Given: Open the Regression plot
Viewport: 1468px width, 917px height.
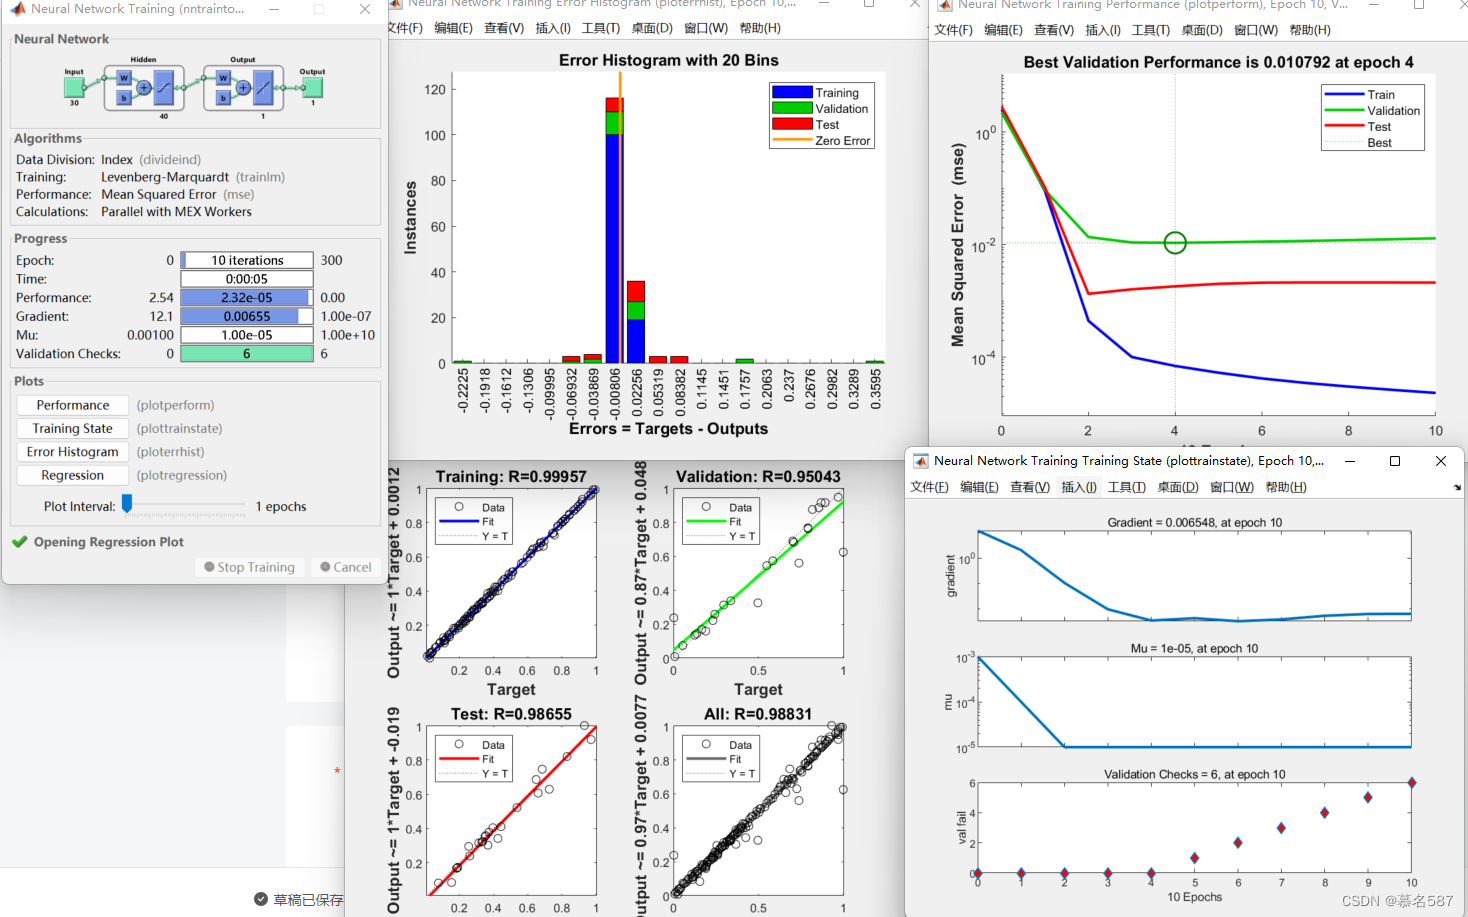Looking at the screenshot, I should [x=73, y=475].
